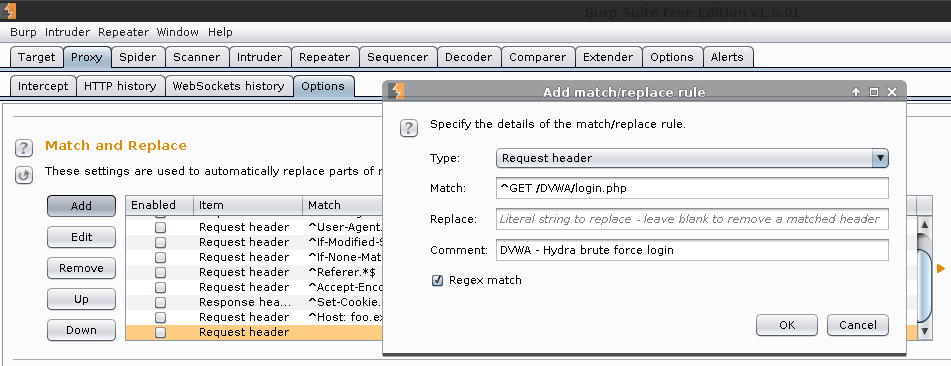Uncheck the Regex match checkbox
The width and height of the screenshot is (951, 366).
[x=437, y=280]
